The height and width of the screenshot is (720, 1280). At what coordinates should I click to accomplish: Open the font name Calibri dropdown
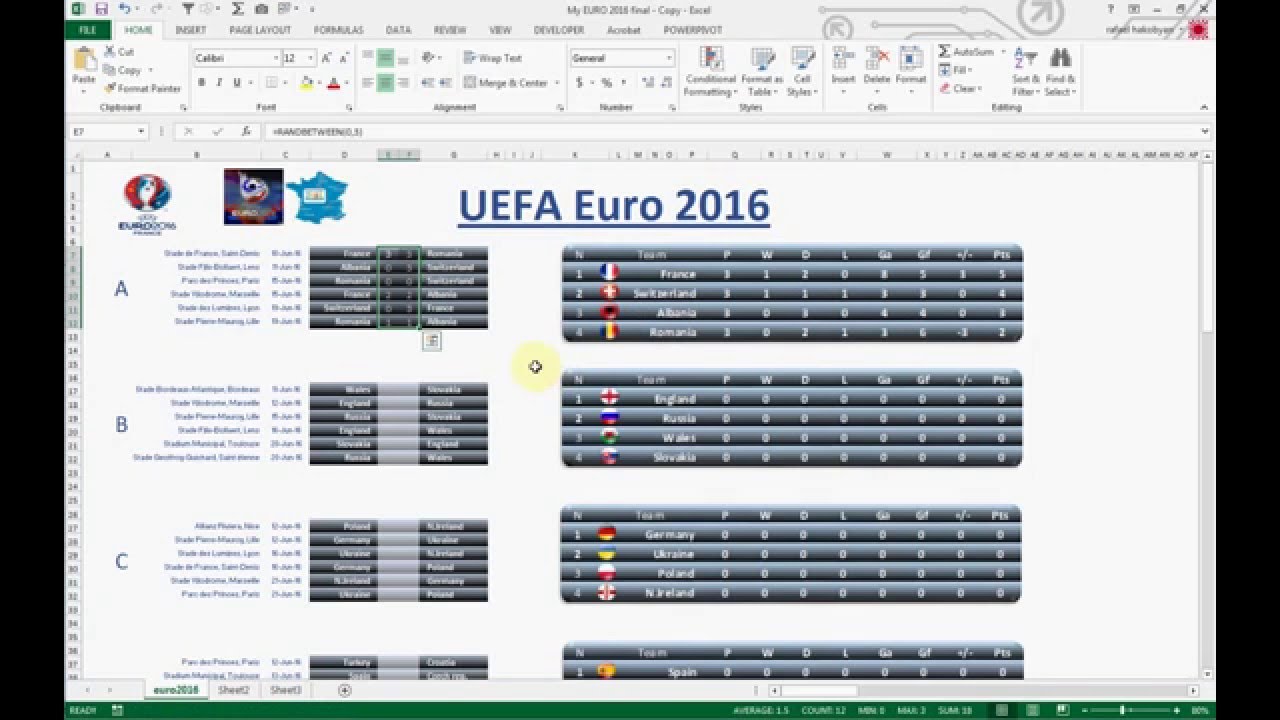tap(276, 58)
